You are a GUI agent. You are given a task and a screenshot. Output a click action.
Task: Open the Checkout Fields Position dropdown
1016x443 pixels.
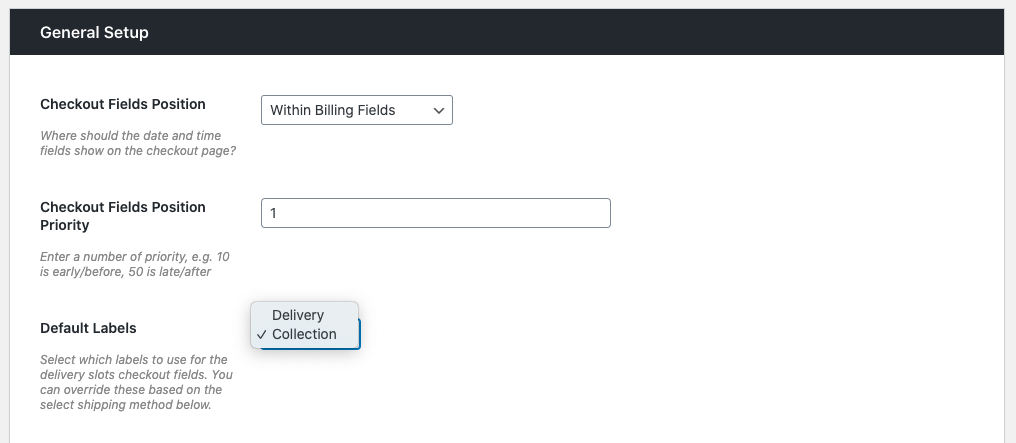coord(355,110)
